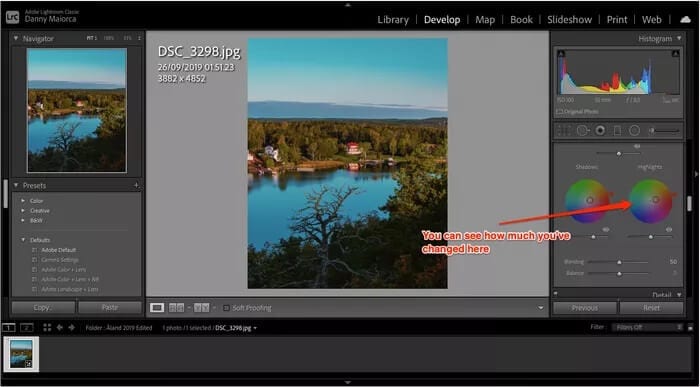Add a new preset with plus icon
700x387 pixels.
coord(137,185)
